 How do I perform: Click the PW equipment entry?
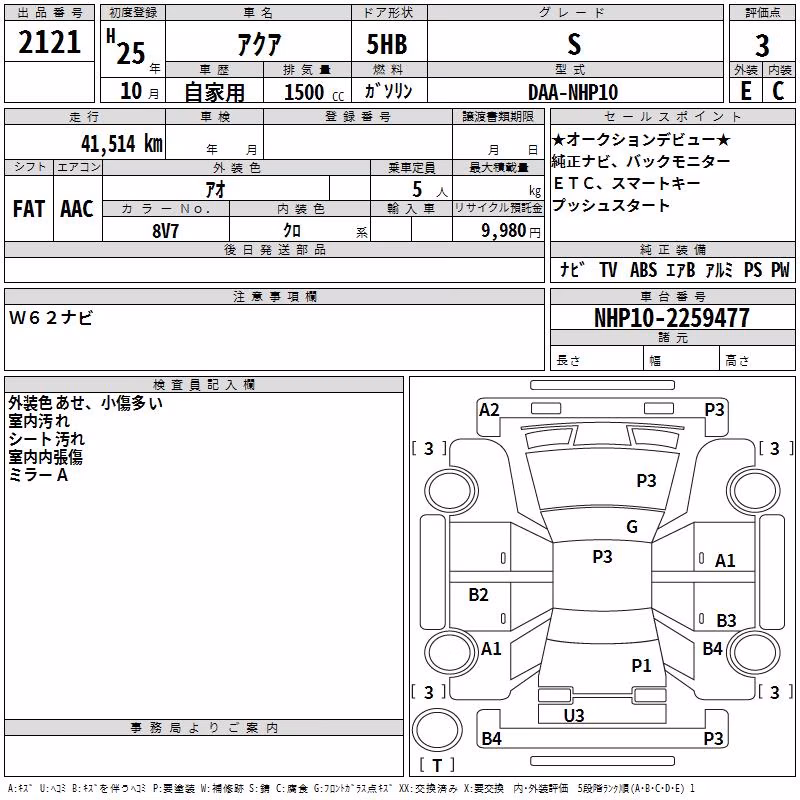click(x=780, y=269)
